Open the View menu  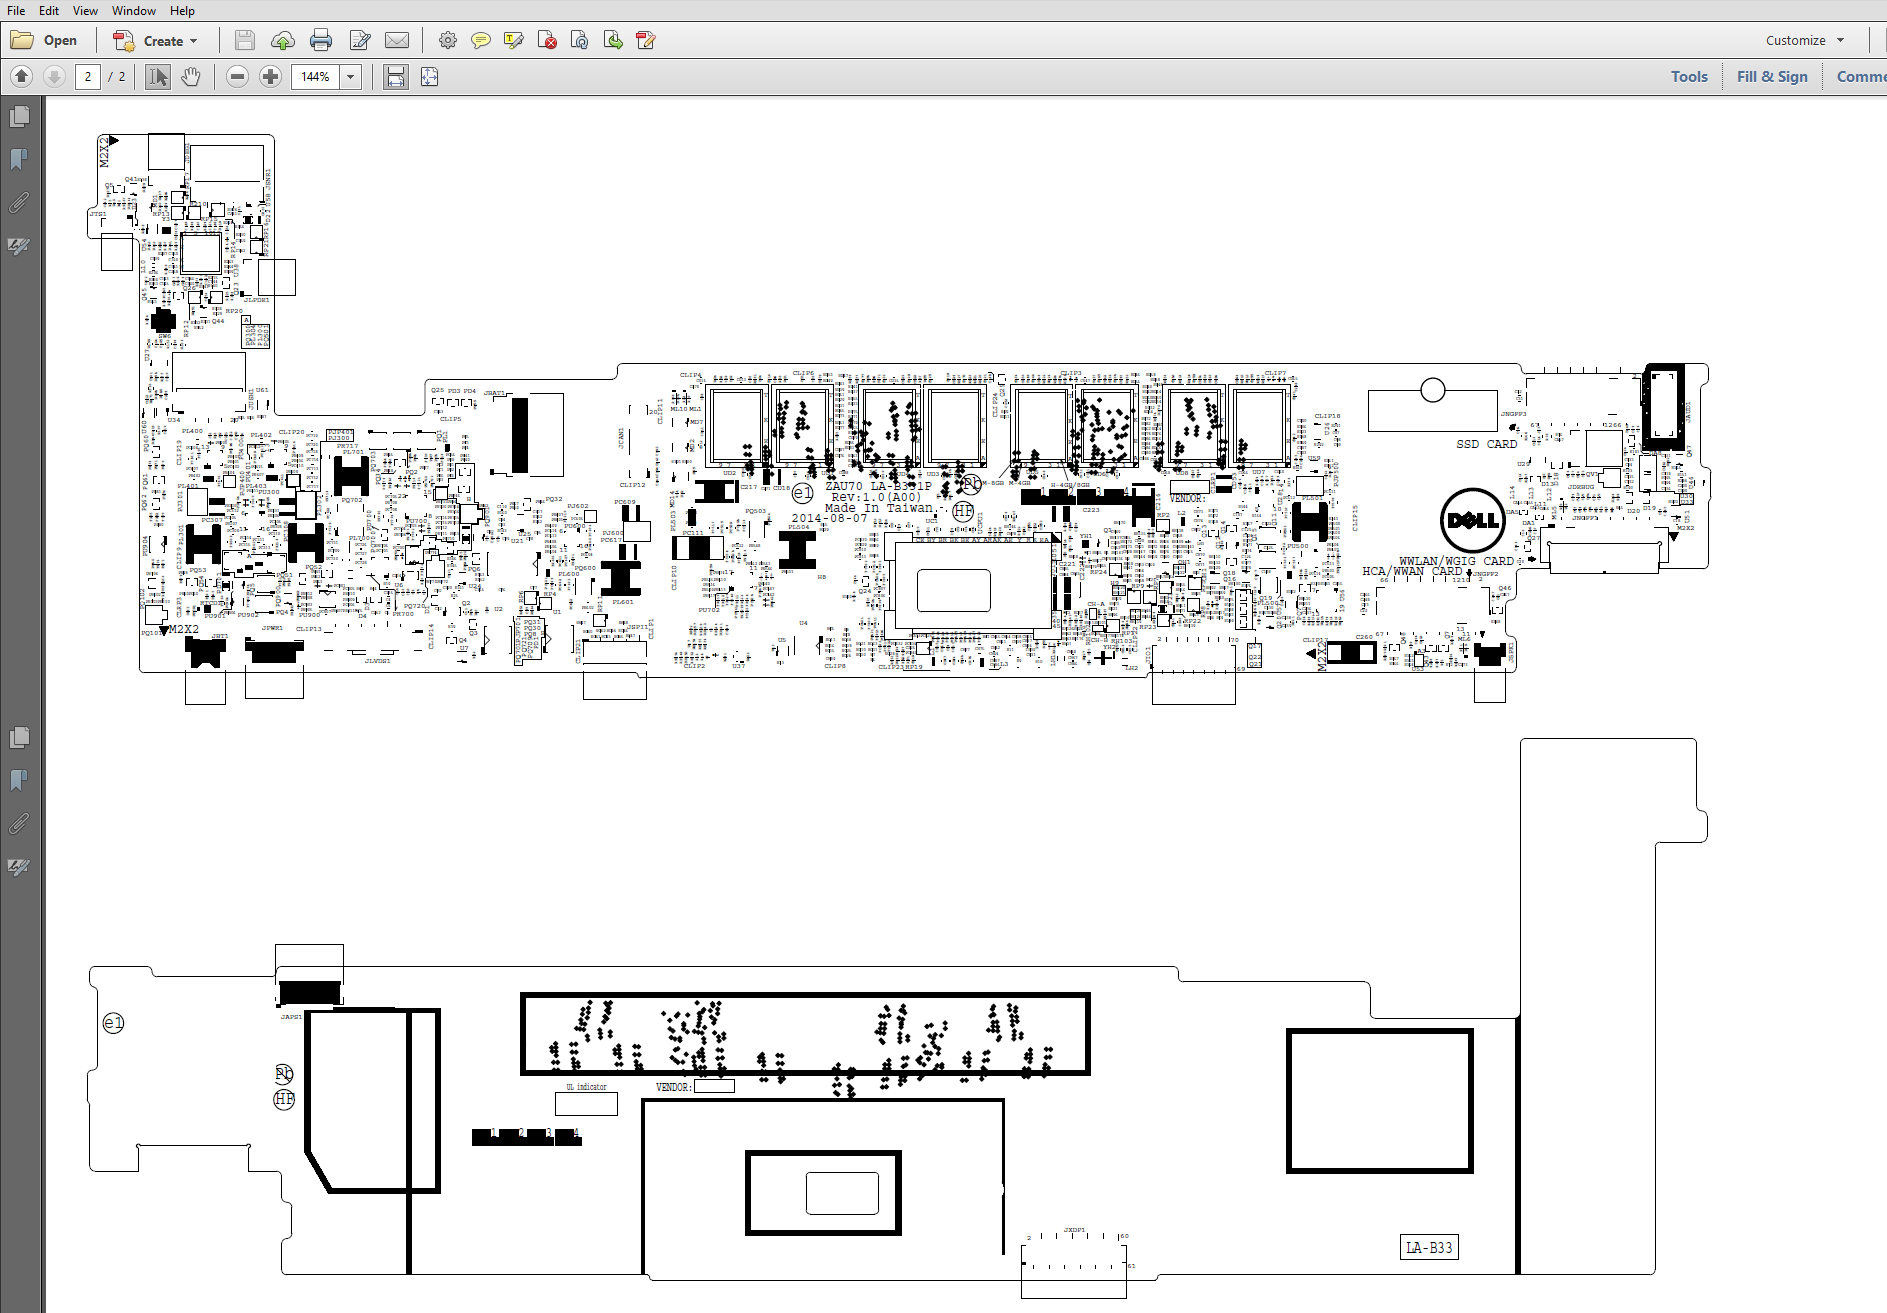pyautogui.click(x=85, y=11)
